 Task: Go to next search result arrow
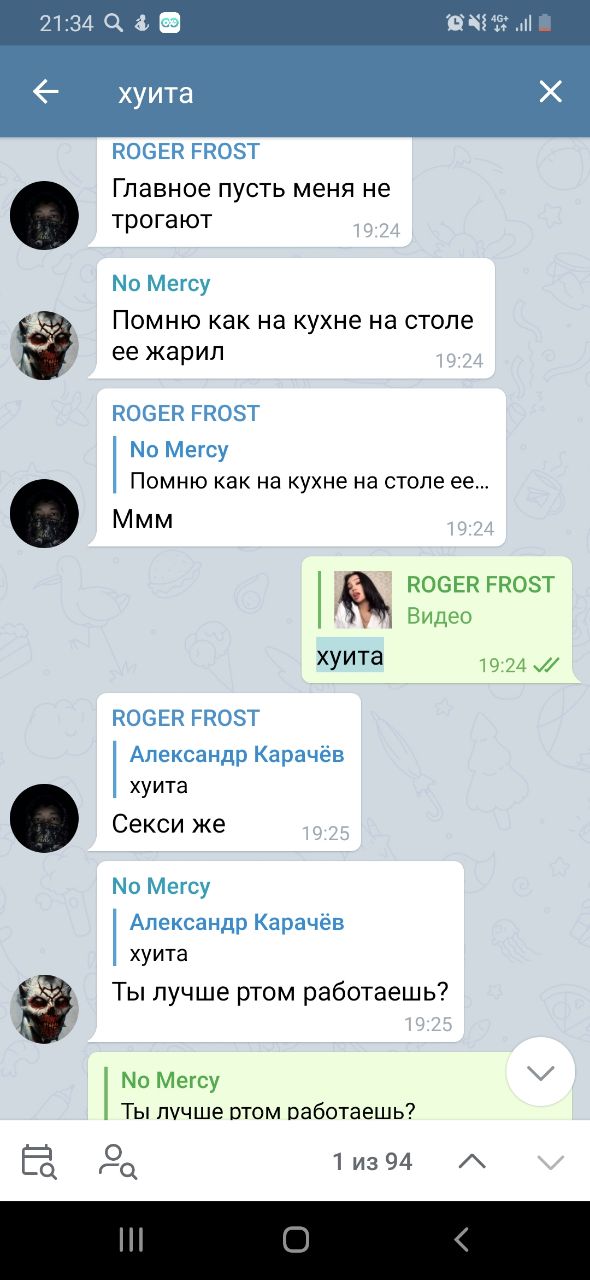[551, 1161]
